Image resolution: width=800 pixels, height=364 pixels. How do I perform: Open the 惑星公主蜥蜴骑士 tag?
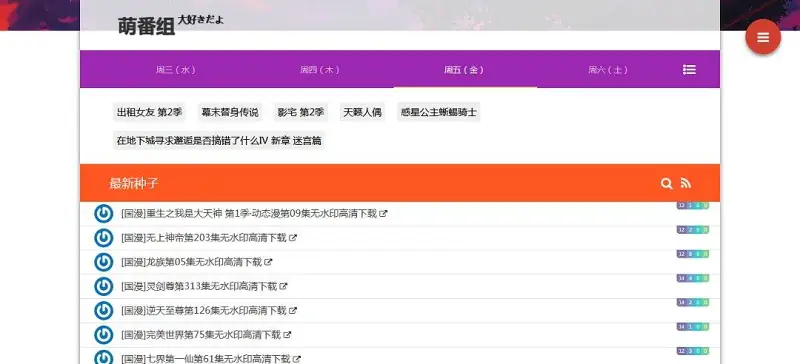point(439,112)
